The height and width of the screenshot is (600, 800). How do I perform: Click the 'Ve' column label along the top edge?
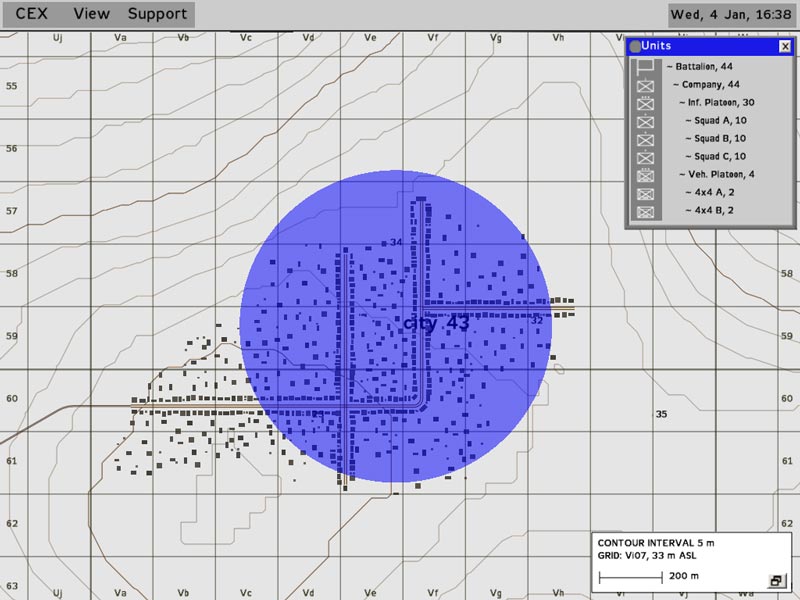coord(370,38)
